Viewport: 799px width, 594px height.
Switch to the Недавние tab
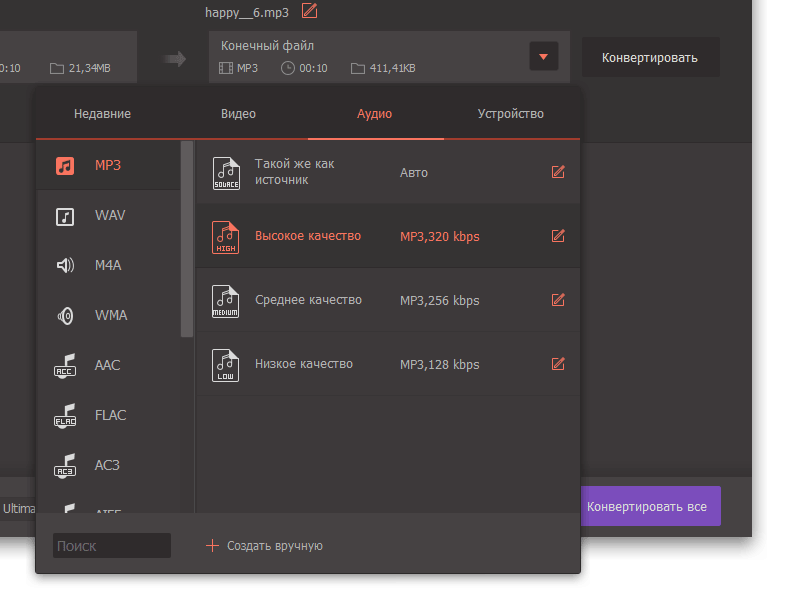(102, 114)
